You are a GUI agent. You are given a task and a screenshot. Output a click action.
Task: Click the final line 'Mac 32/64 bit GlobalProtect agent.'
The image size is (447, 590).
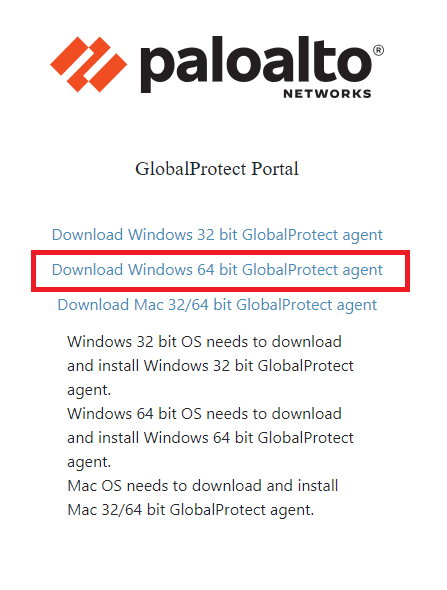tap(190, 510)
